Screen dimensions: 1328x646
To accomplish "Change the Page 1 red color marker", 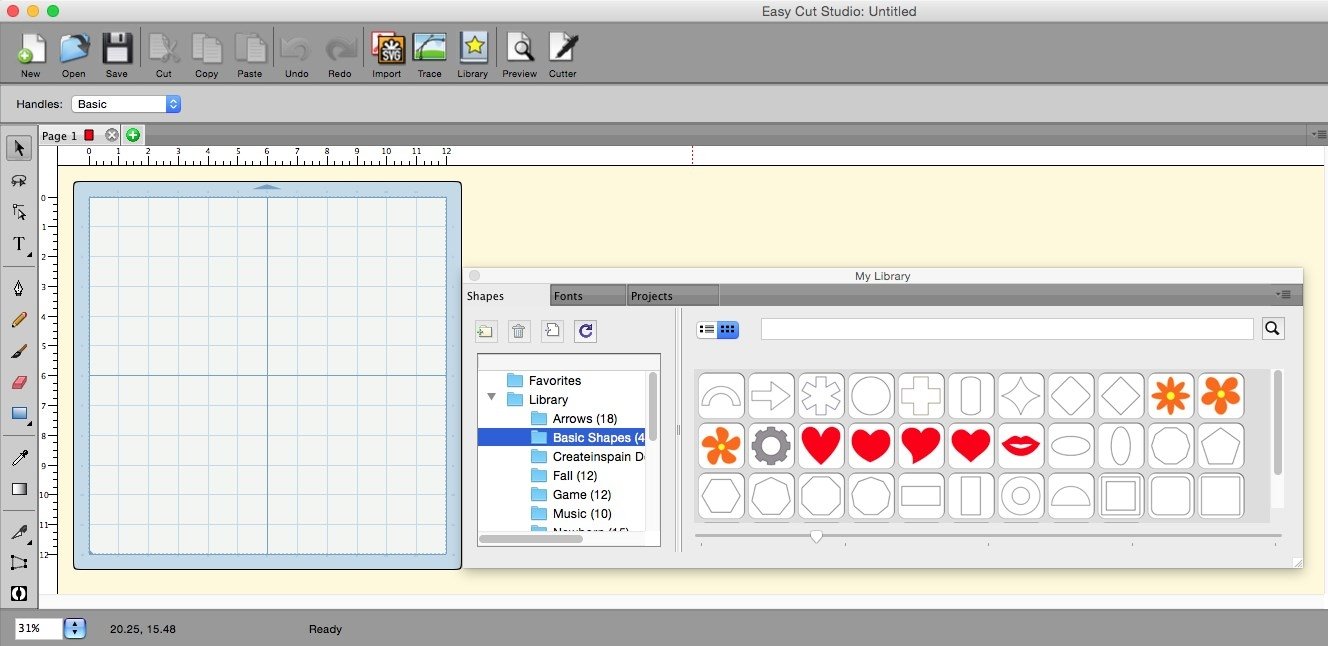I will click(x=89, y=135).
